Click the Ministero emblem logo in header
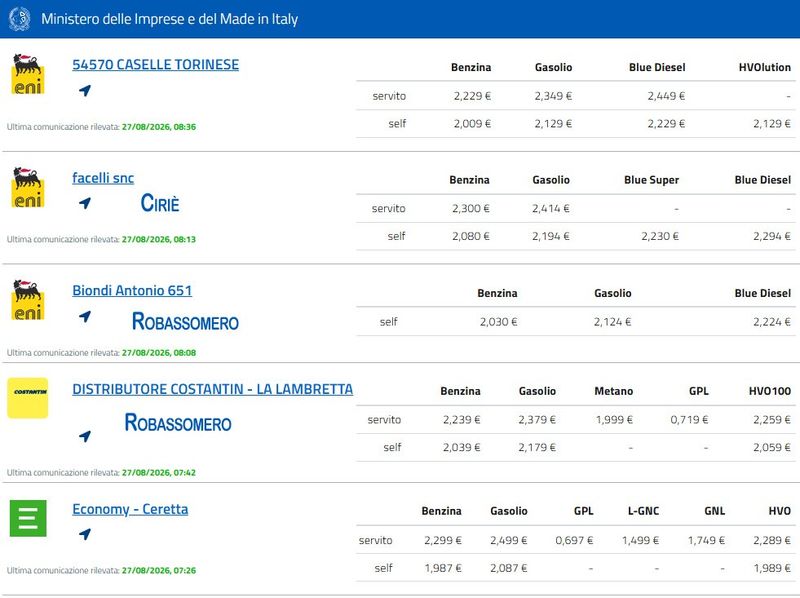800x598 pixels. [19, 19]
